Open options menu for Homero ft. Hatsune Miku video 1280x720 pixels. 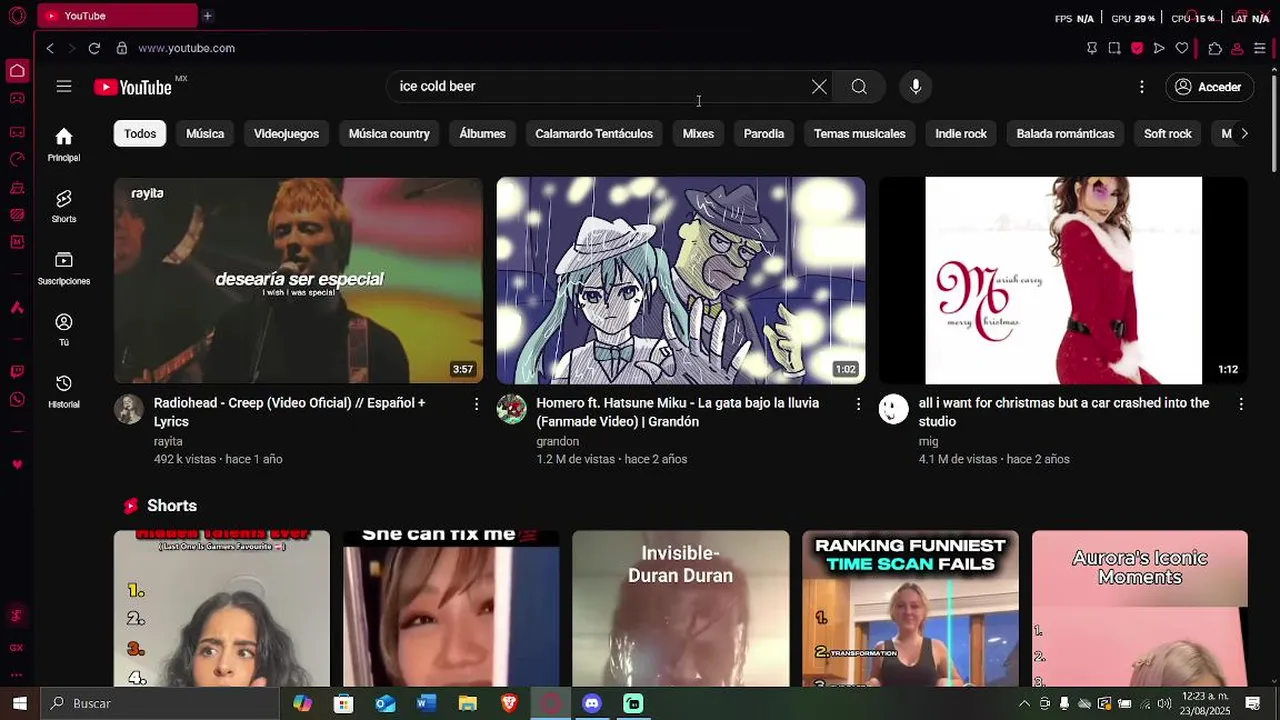coord(858,404)
